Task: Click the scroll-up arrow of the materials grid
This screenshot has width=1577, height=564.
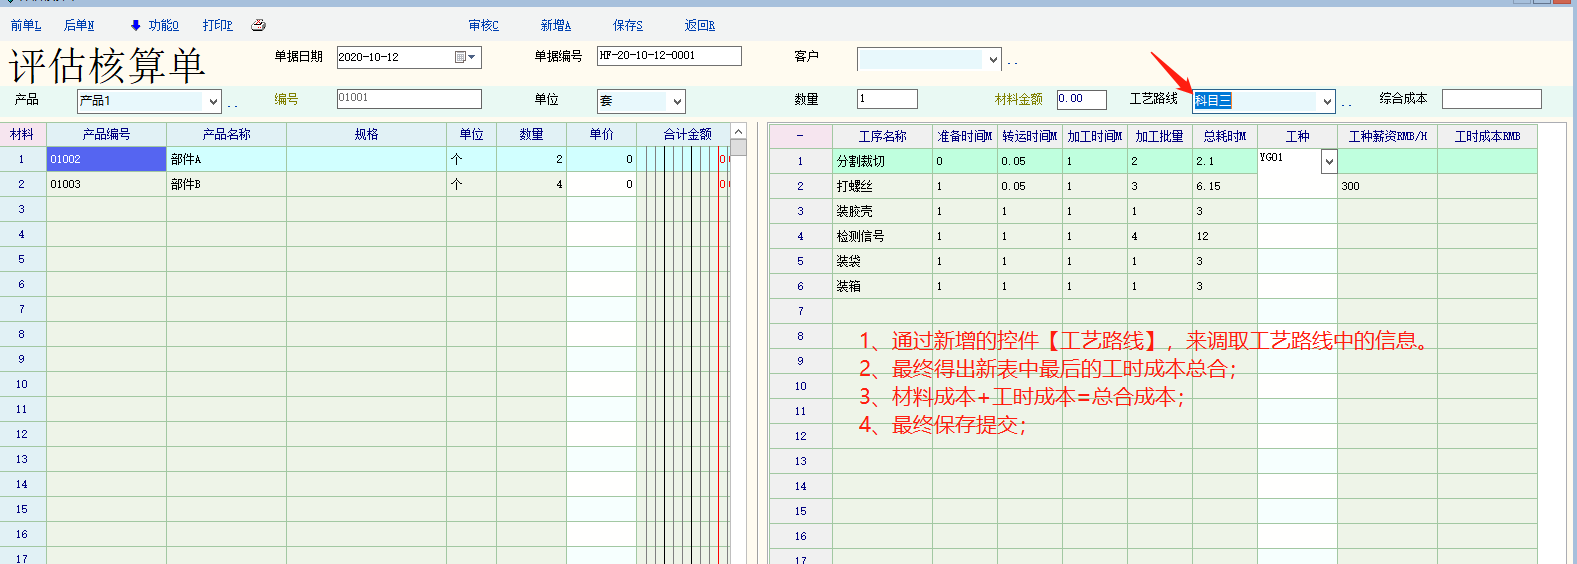Action: tap(738, 132)
